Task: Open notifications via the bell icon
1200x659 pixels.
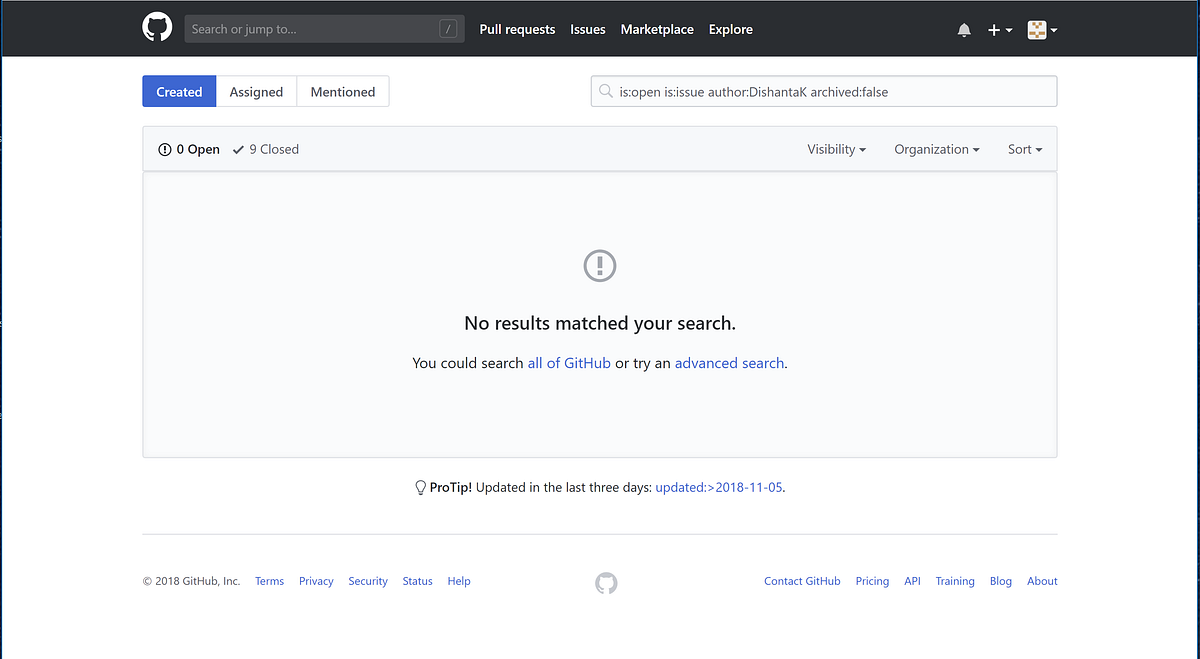Action: pyautogui.click(x=964, y=29)
